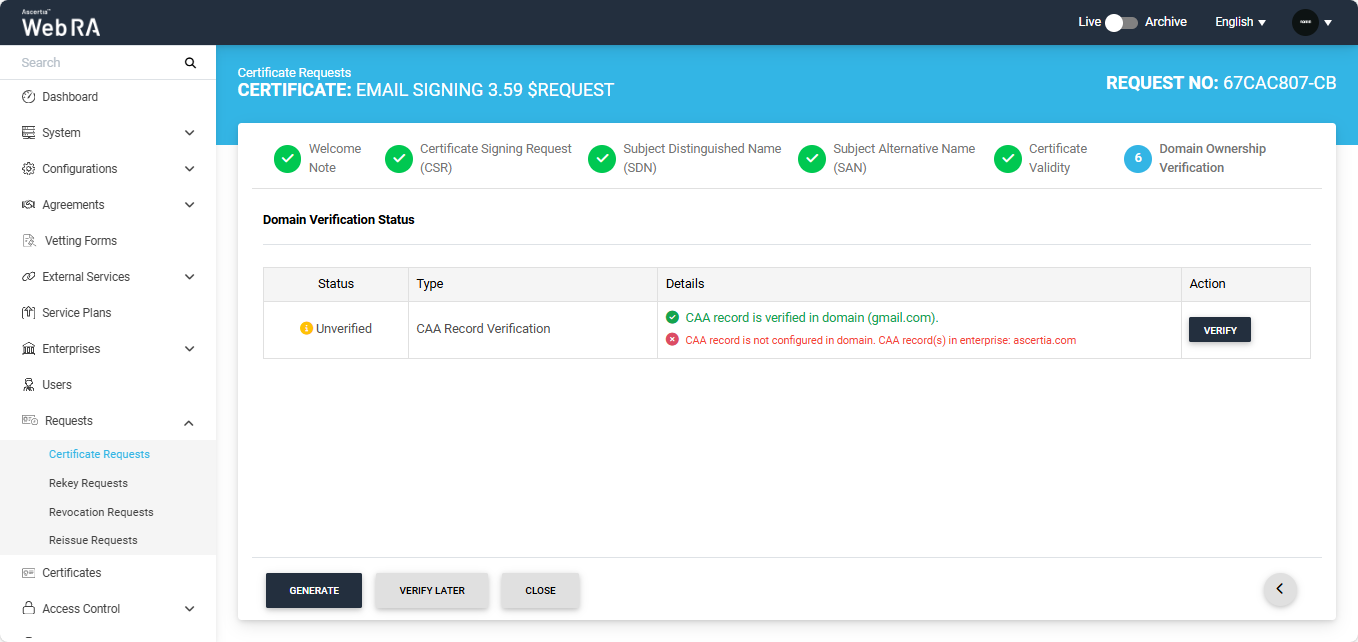Click the Service Plans menu label

[x=77, y=313]
